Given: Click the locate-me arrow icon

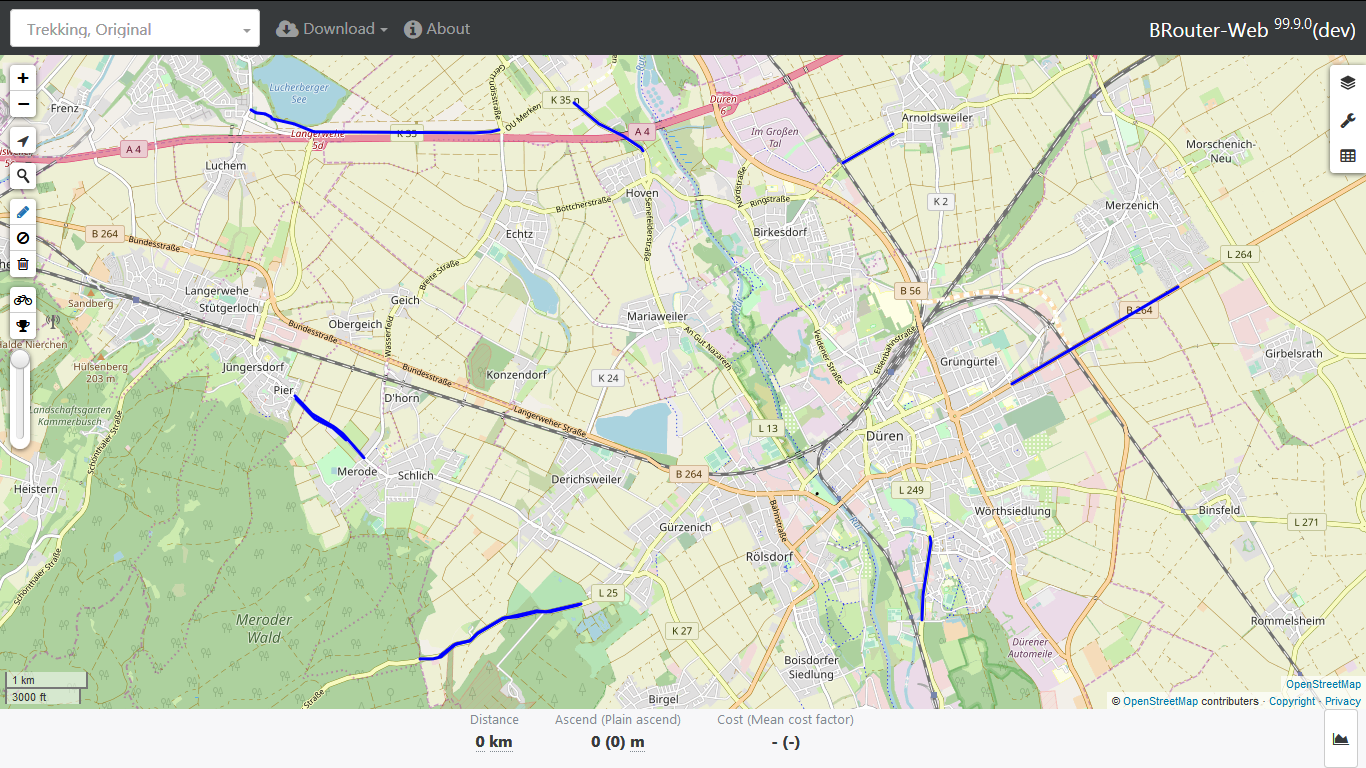Looking at the screenshot, I should 23,141.
